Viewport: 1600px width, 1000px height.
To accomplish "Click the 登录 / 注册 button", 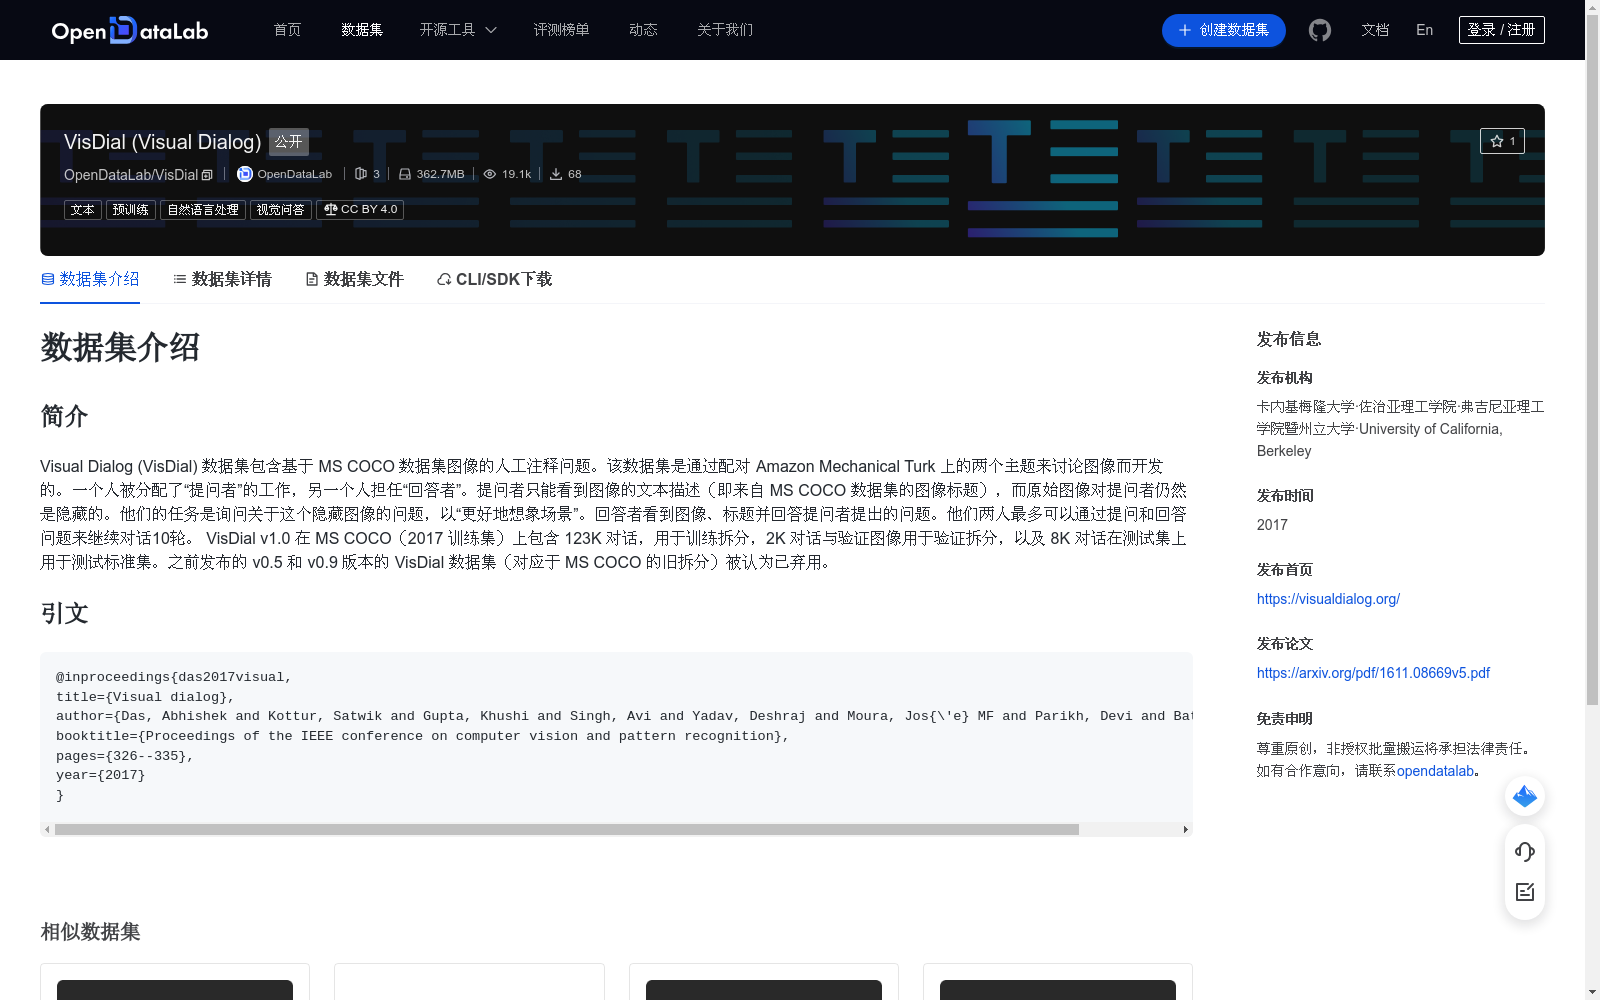I will click(x=1501, y=30).
